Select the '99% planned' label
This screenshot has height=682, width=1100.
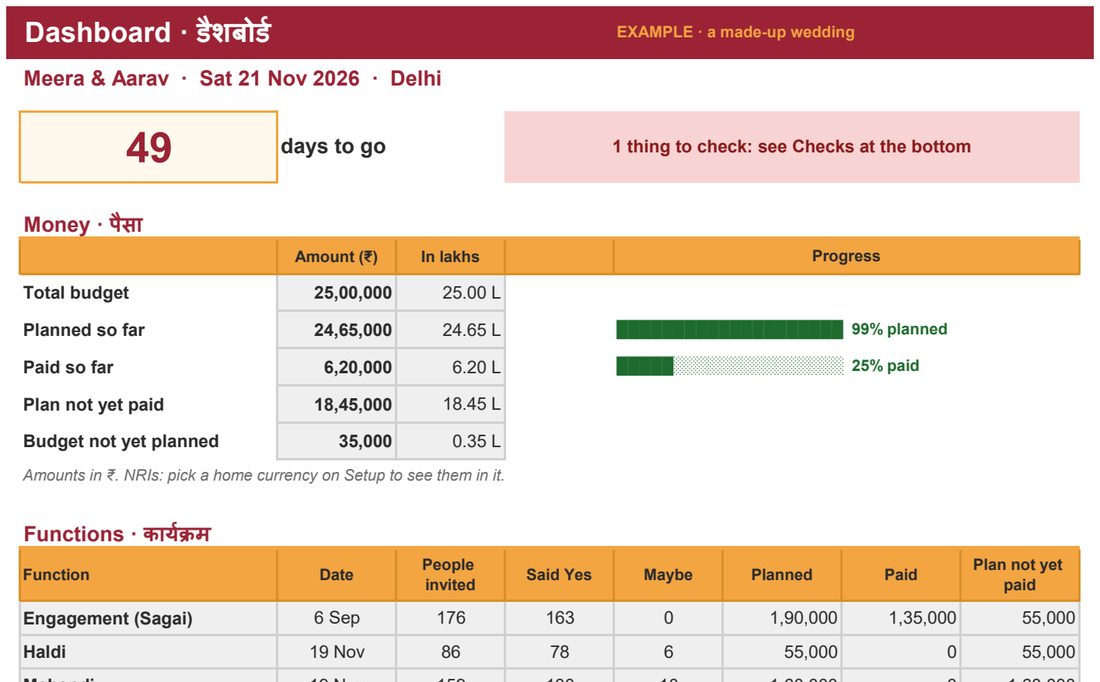tap(899, 329)
